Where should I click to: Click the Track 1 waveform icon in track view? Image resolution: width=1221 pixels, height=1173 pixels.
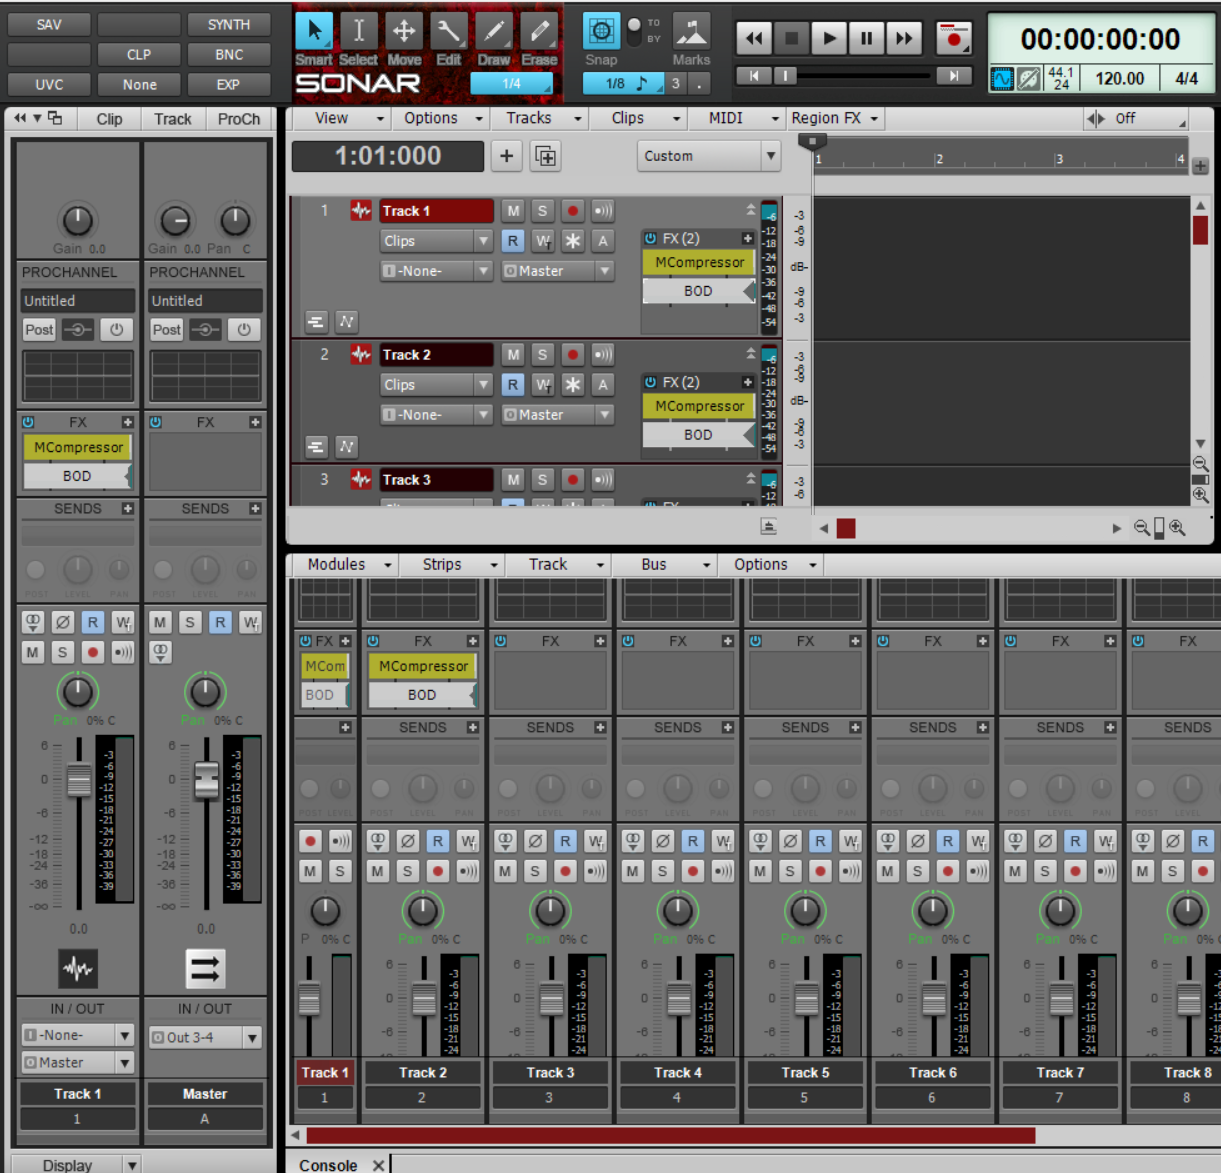361,211
